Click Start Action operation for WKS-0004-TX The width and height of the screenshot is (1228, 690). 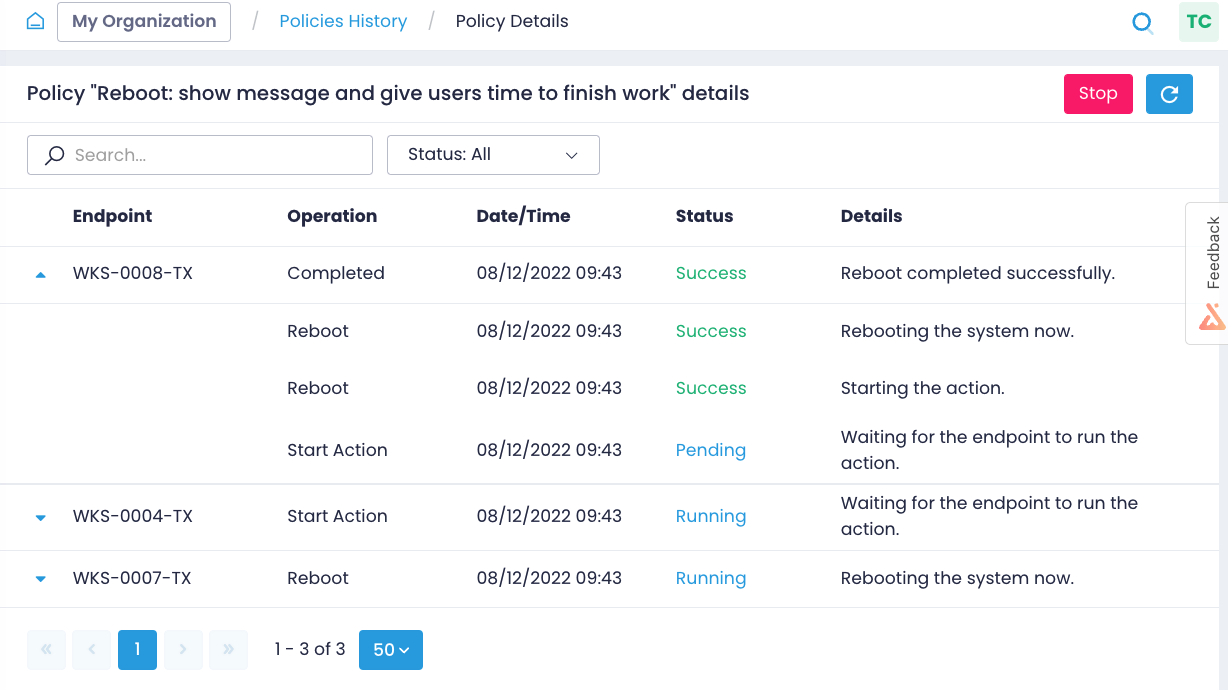point(337,516)
